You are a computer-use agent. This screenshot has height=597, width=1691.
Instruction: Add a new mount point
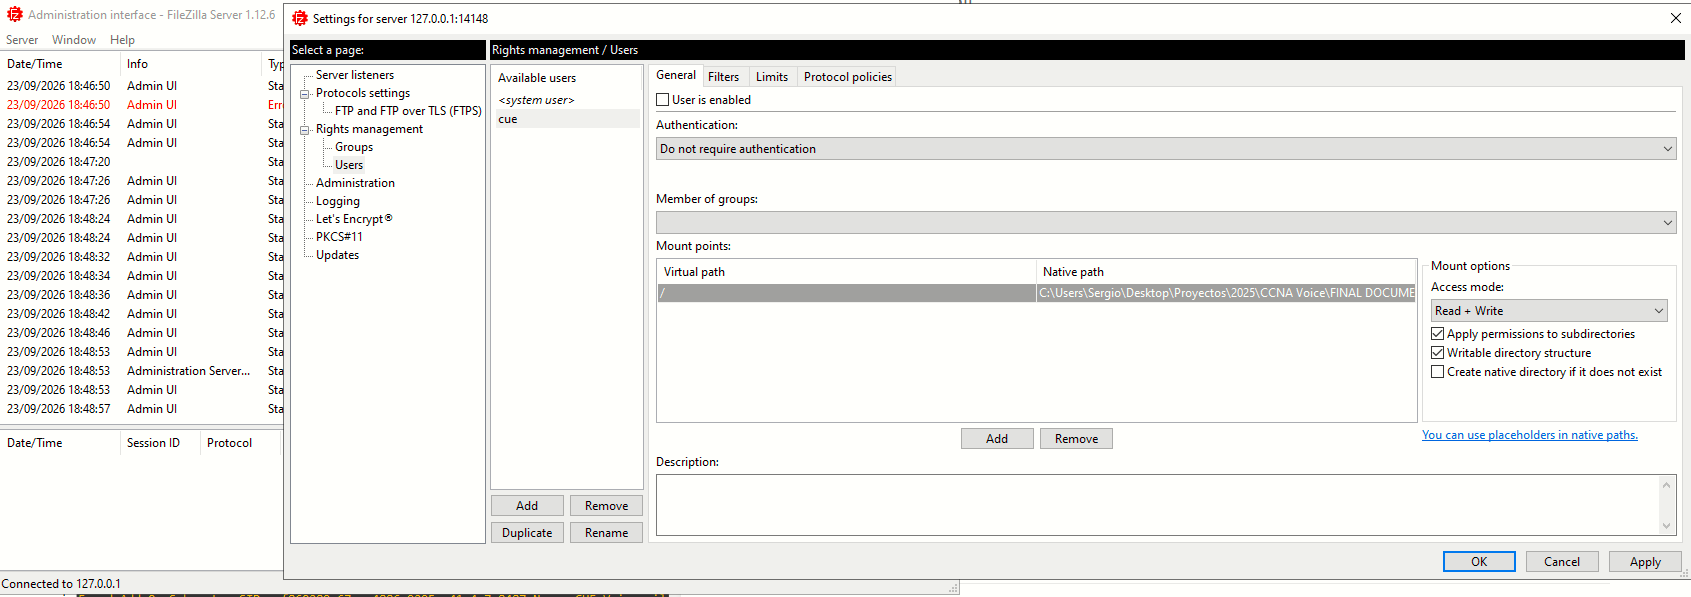[997, 439]
